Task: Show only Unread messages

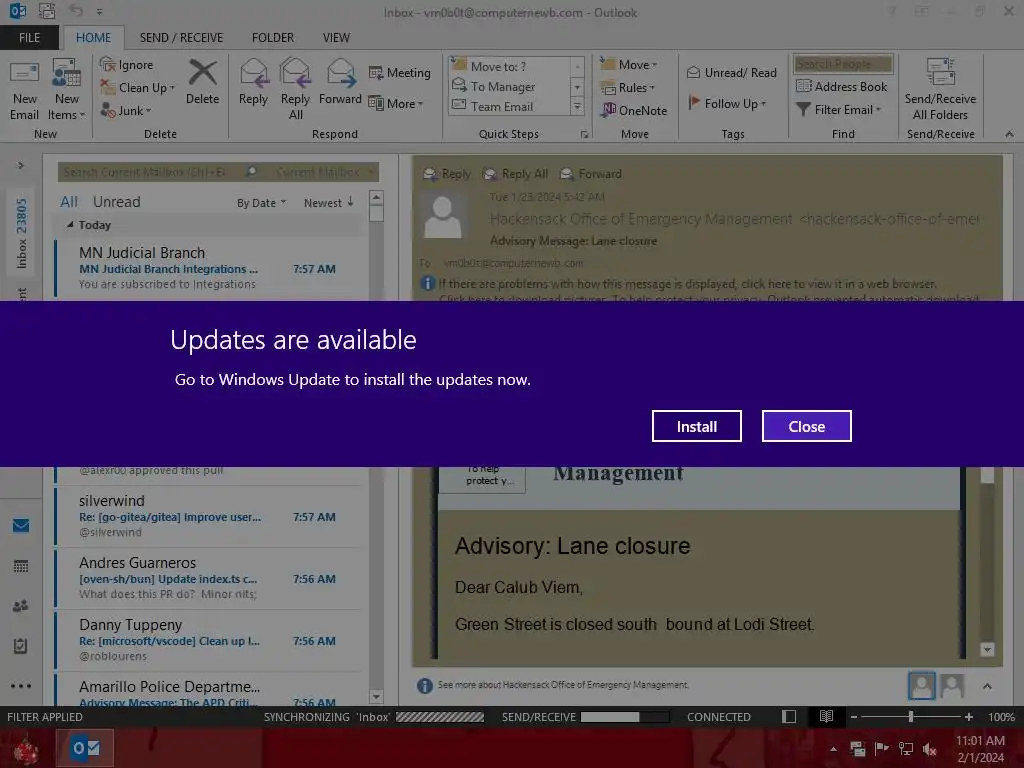Action: point(116,202)
